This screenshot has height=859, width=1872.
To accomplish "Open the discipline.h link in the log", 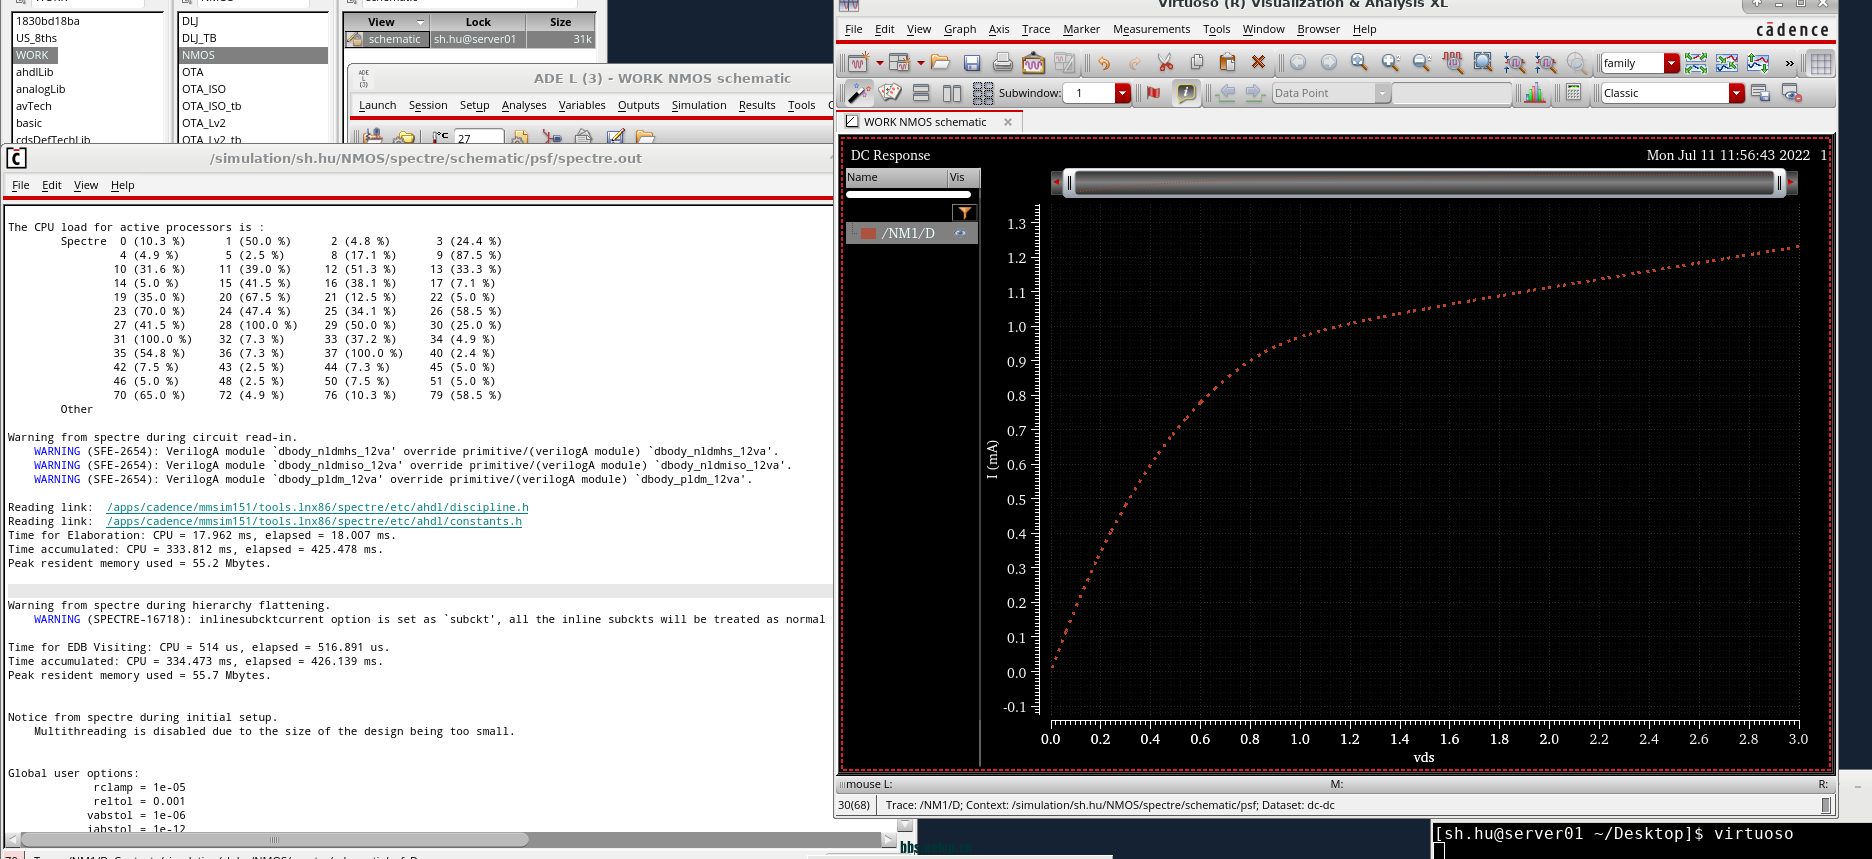I will 318,507.
